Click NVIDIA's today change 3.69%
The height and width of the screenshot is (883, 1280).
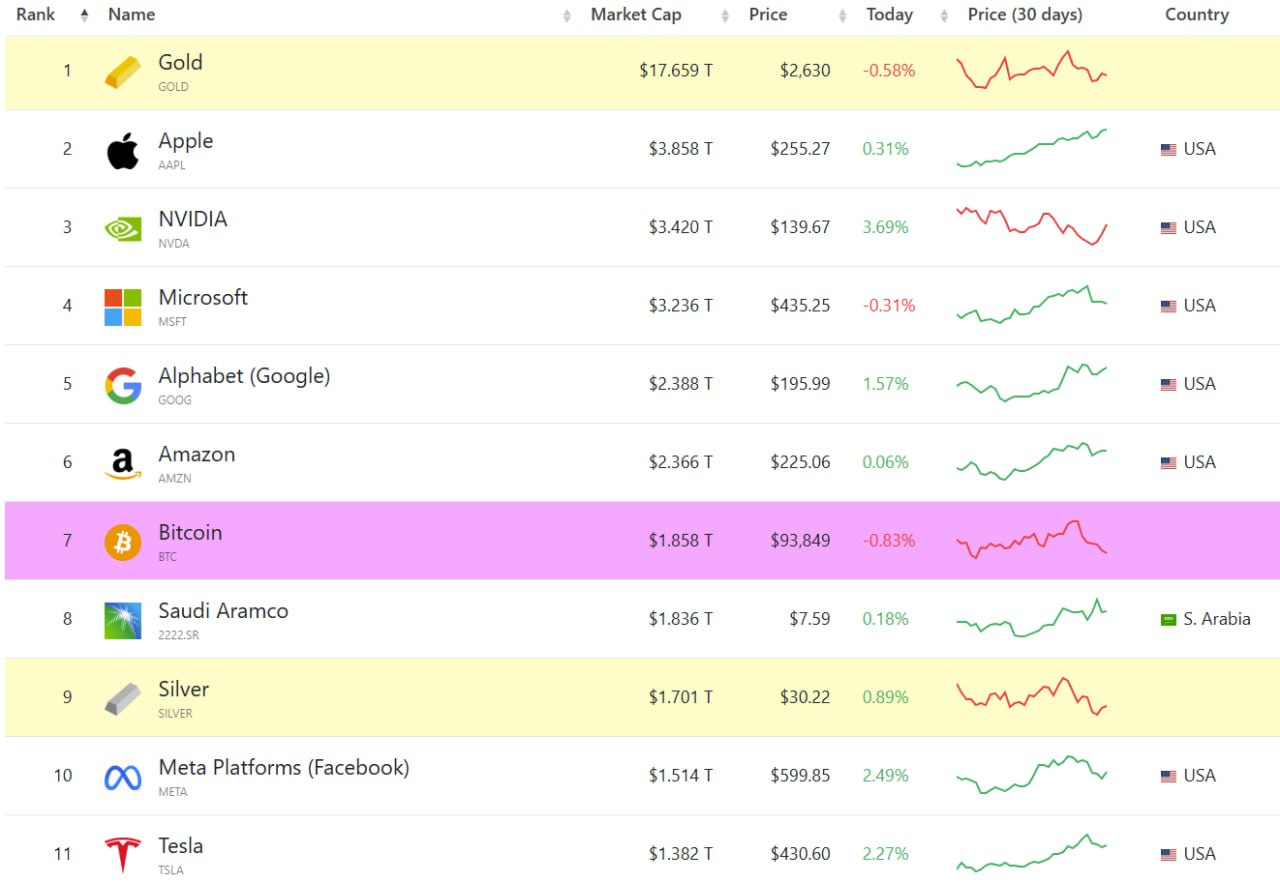(x=886, y=227)
